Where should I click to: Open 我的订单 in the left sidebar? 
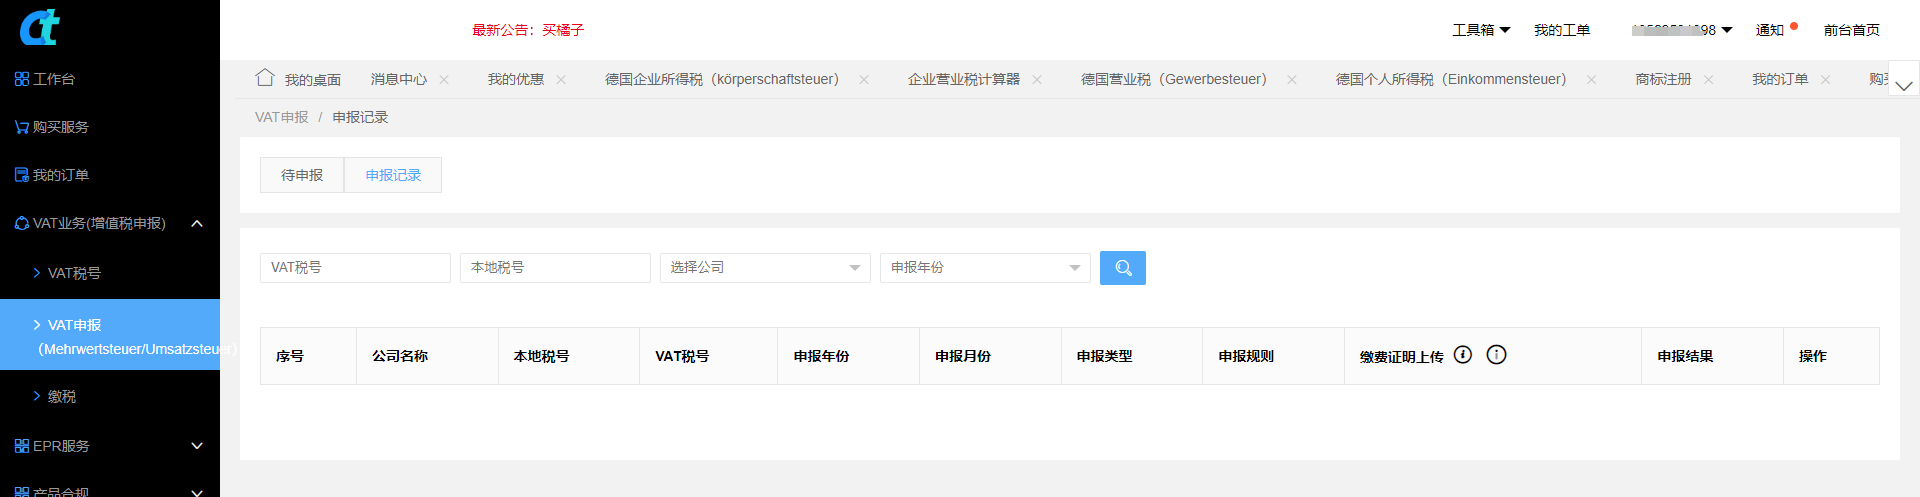tap(60, 175)
